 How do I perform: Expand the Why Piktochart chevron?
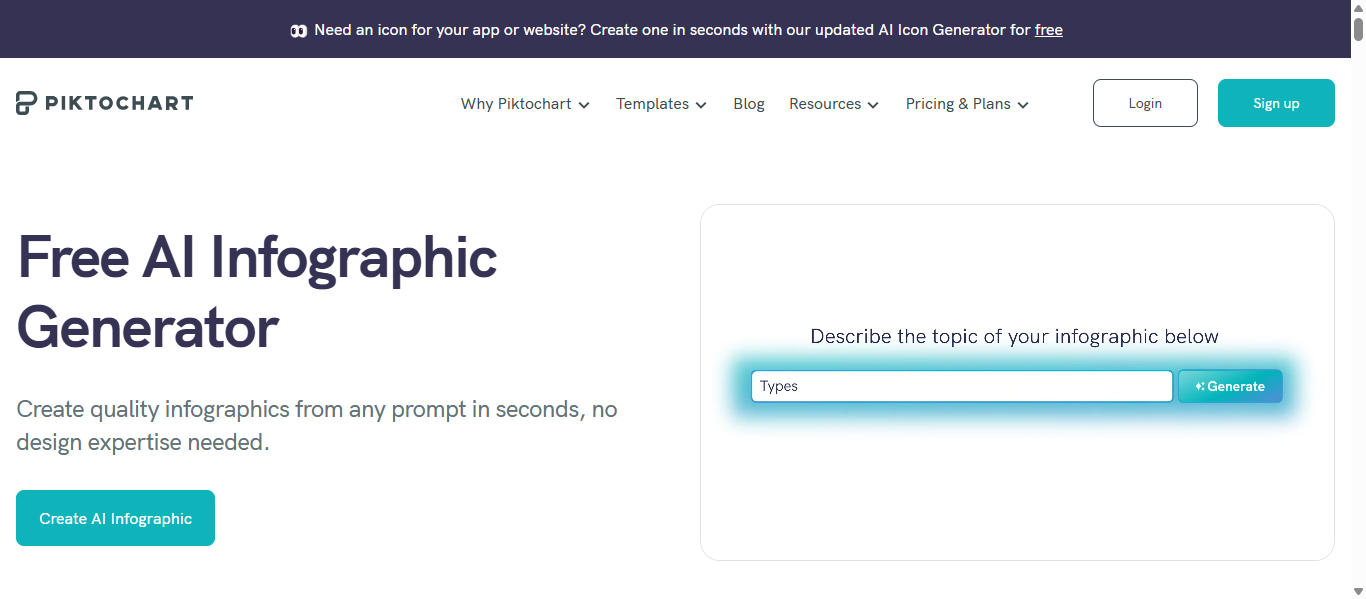point(584,105)
